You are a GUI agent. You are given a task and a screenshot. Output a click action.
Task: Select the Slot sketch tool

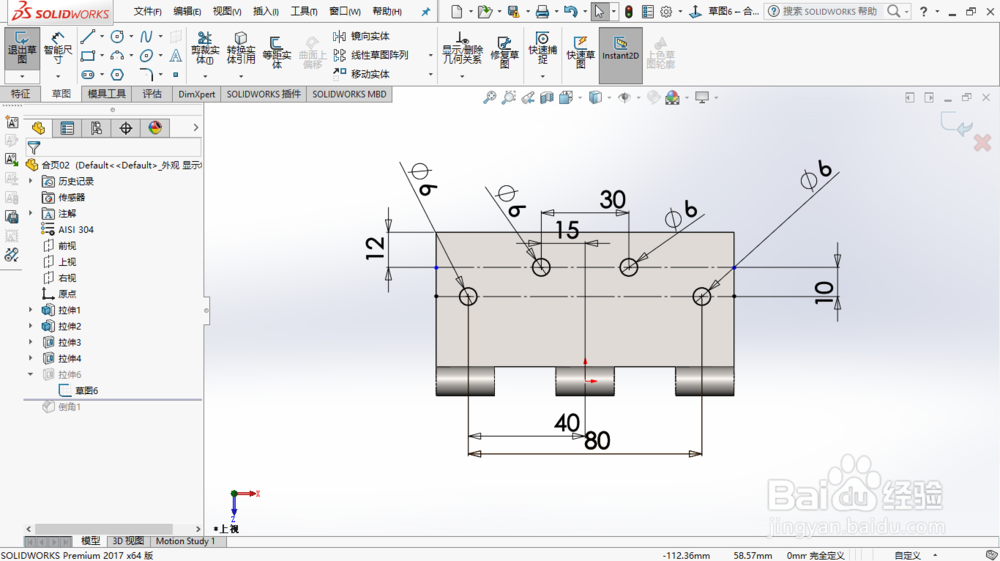click(88, 75)
